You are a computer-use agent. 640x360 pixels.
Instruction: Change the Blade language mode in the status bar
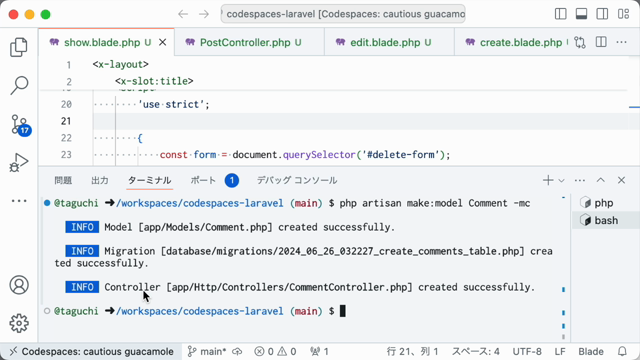tap(591, 351)
